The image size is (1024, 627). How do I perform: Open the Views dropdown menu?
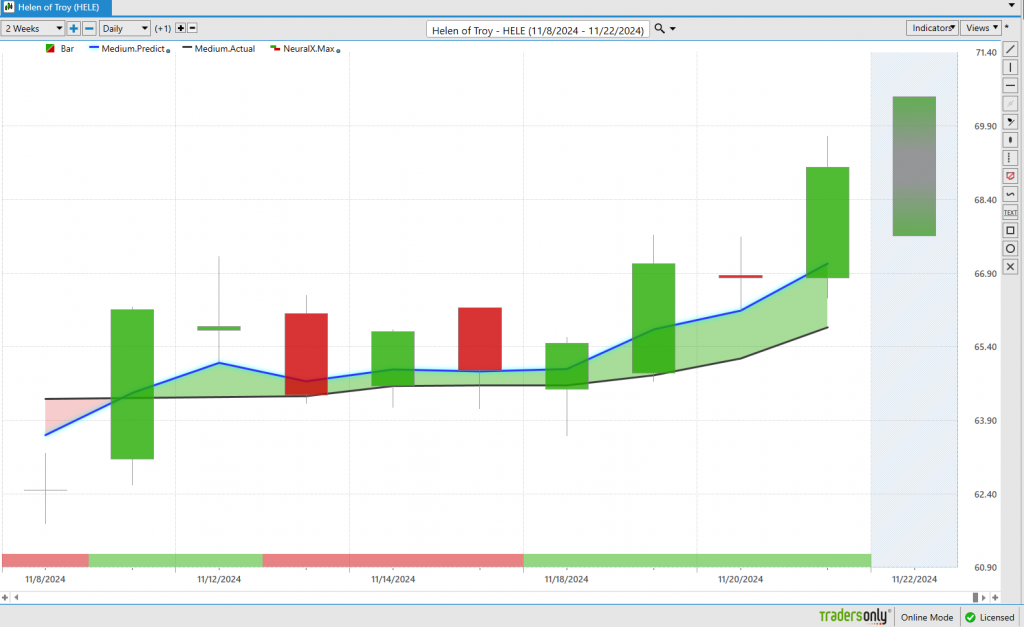click(982, 28)
